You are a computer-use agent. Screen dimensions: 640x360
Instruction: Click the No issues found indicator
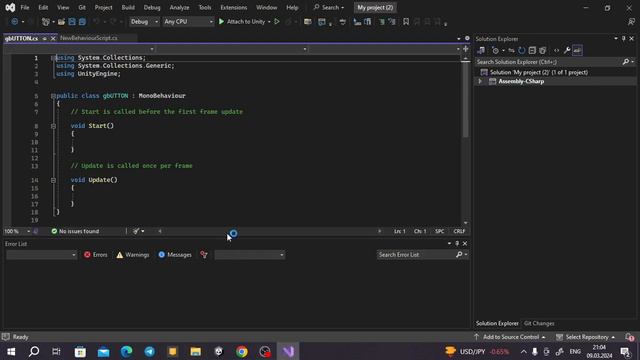coord(75,231)
